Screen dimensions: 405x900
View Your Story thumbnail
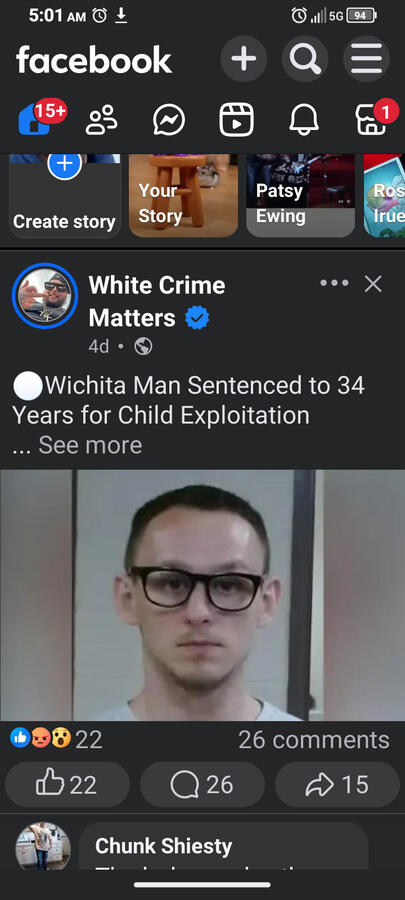tap(183, 195)
